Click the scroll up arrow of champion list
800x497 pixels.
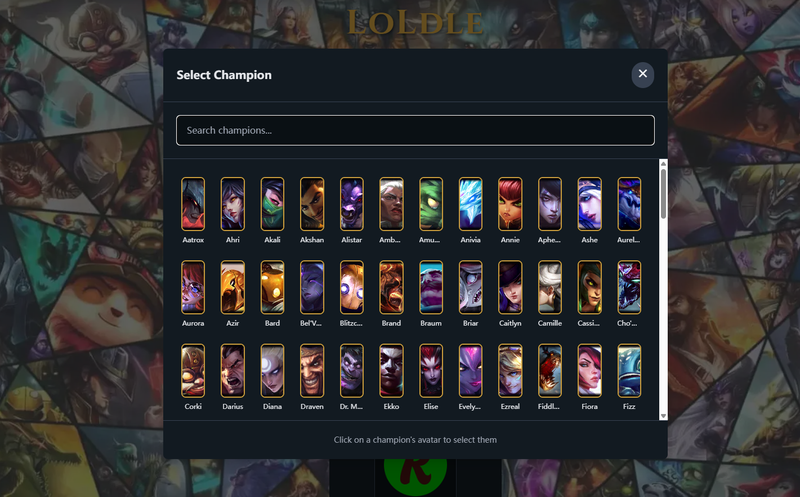(x=663, y=163)
